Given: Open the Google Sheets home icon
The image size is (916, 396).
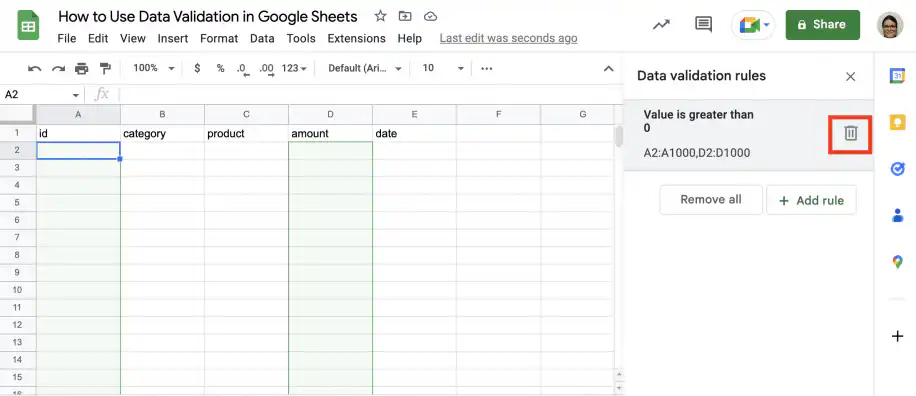Looking at the screenshot, I should (x=28, y=26).
